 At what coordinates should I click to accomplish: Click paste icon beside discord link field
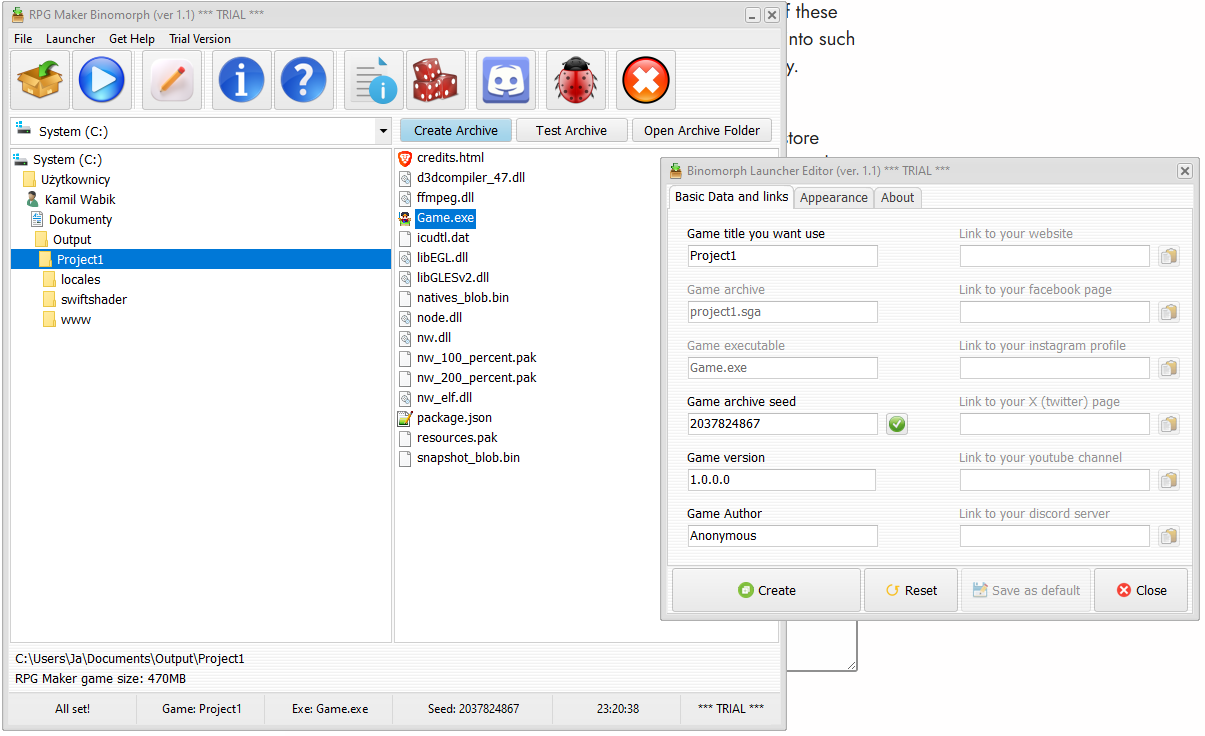pos(1169,536)
